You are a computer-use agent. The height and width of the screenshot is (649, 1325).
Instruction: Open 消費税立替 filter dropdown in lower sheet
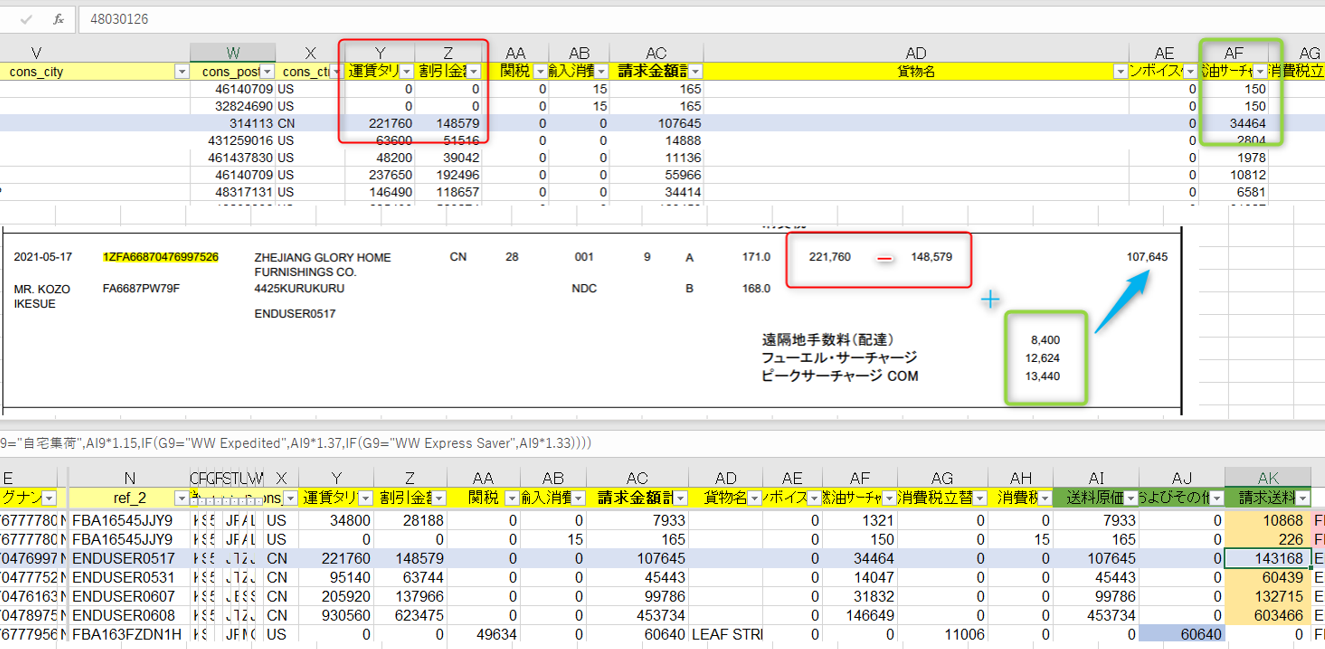point(979,498)
